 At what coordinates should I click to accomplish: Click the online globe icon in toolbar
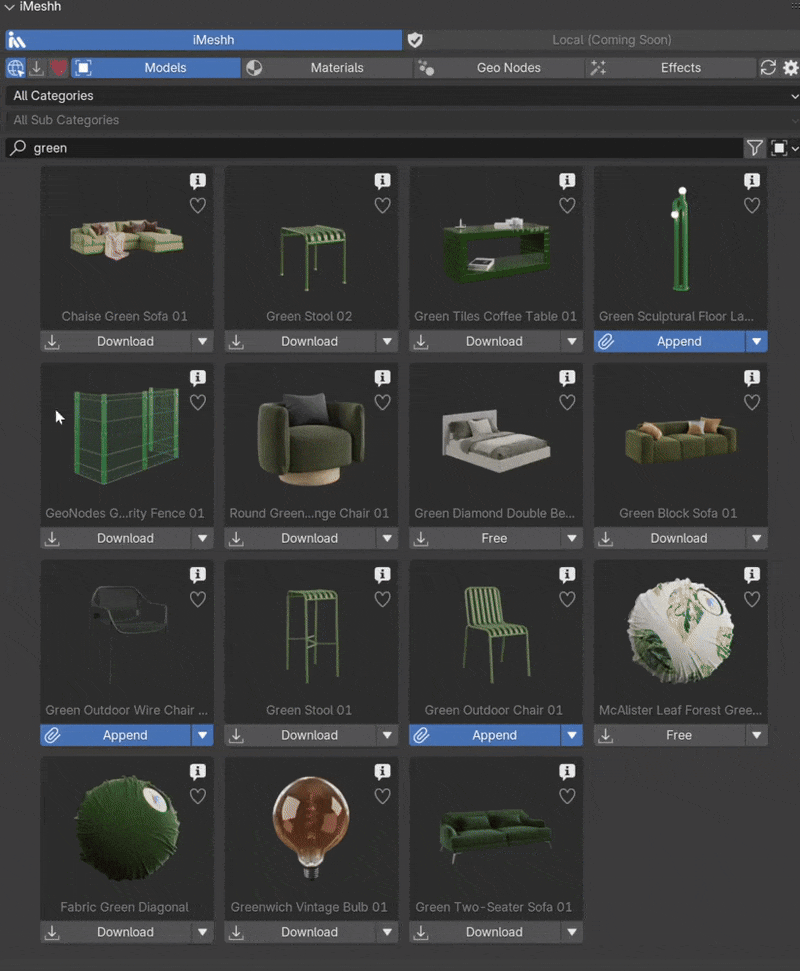coord(16,68)
